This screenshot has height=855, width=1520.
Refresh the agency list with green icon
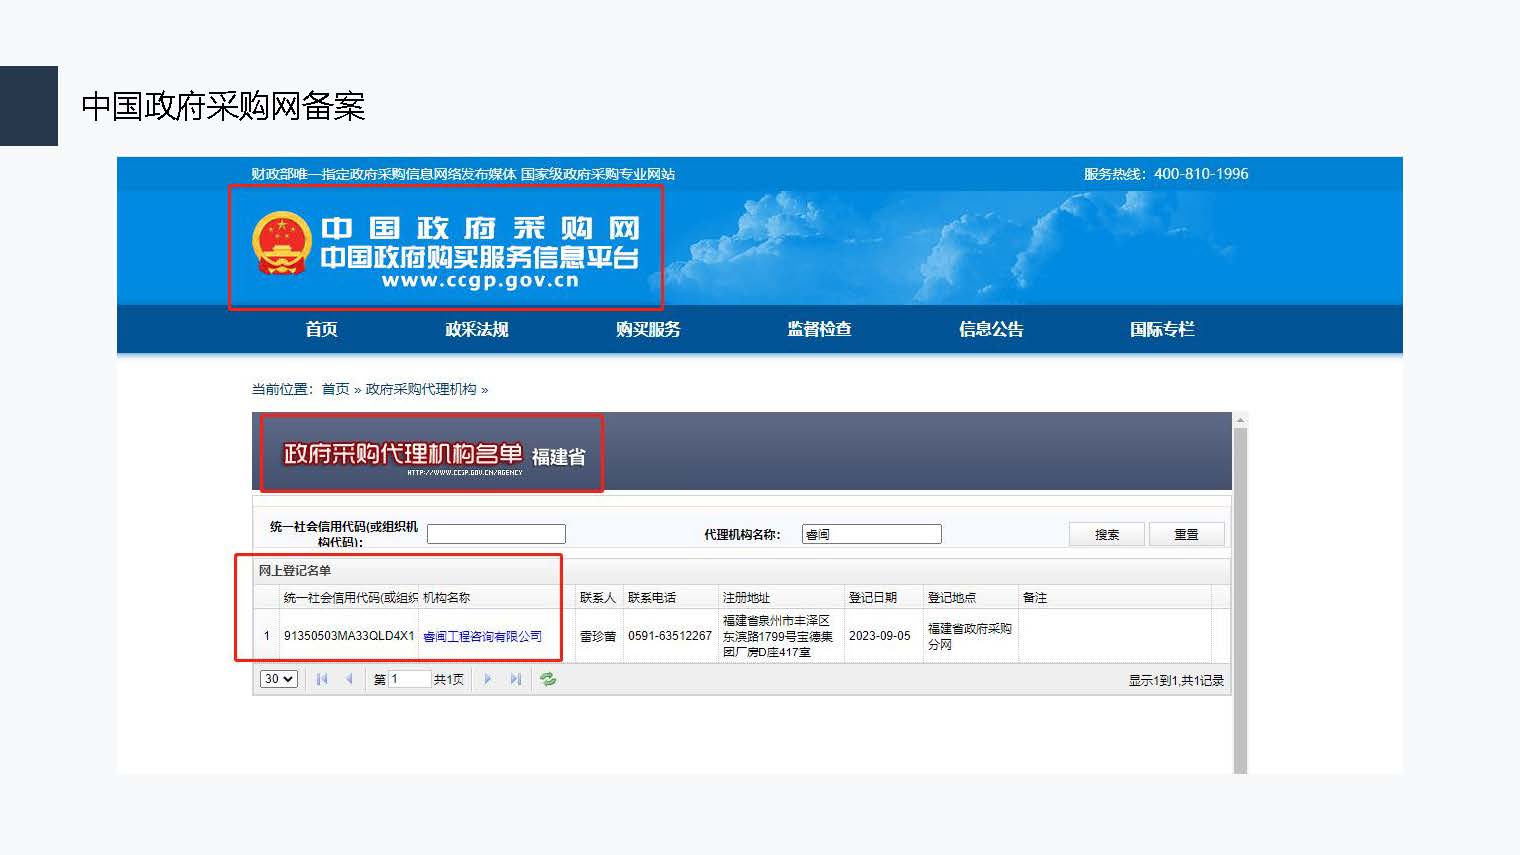click(x=548, y=679)
